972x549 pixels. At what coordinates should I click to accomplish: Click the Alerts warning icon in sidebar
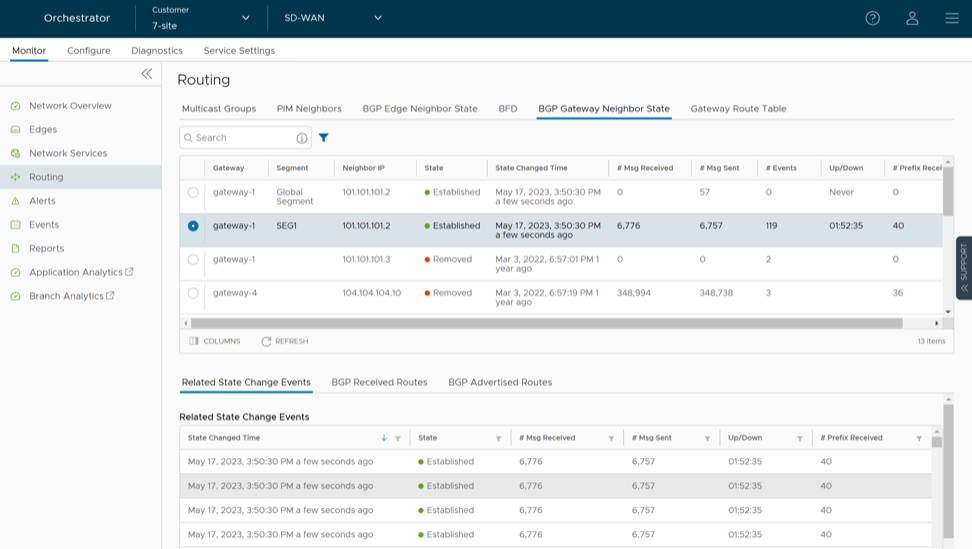click(x=15, y=201)
